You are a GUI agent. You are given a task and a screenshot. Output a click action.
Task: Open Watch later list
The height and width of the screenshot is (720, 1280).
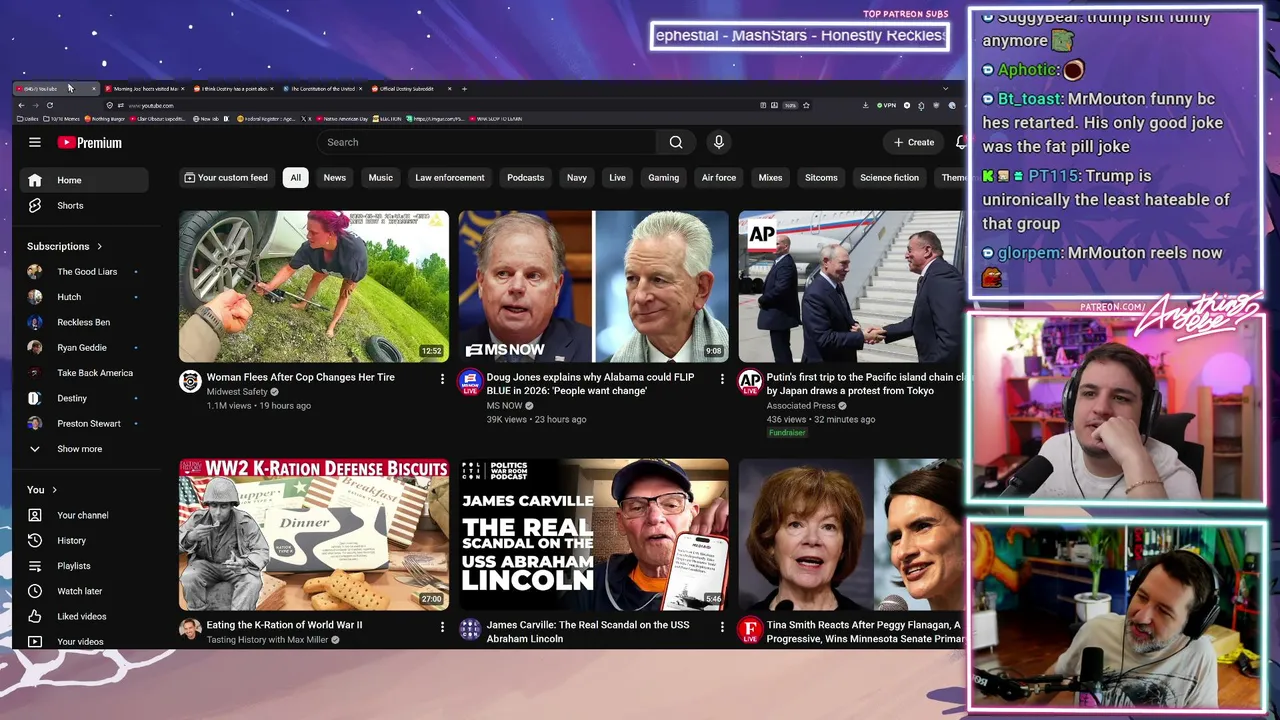pyautogui.click(x=84, y=591)
